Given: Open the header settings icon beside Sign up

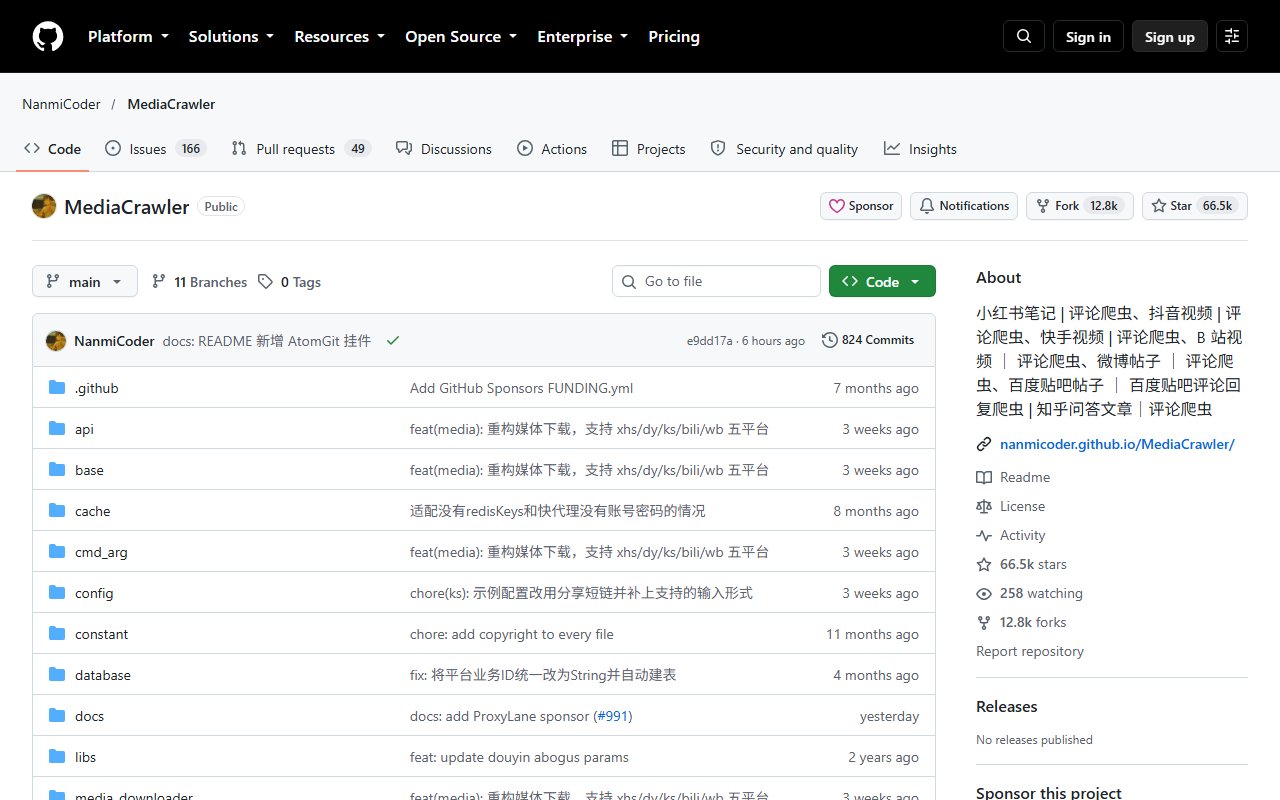Looking at the screenshot, I should tap(1232, 36).
